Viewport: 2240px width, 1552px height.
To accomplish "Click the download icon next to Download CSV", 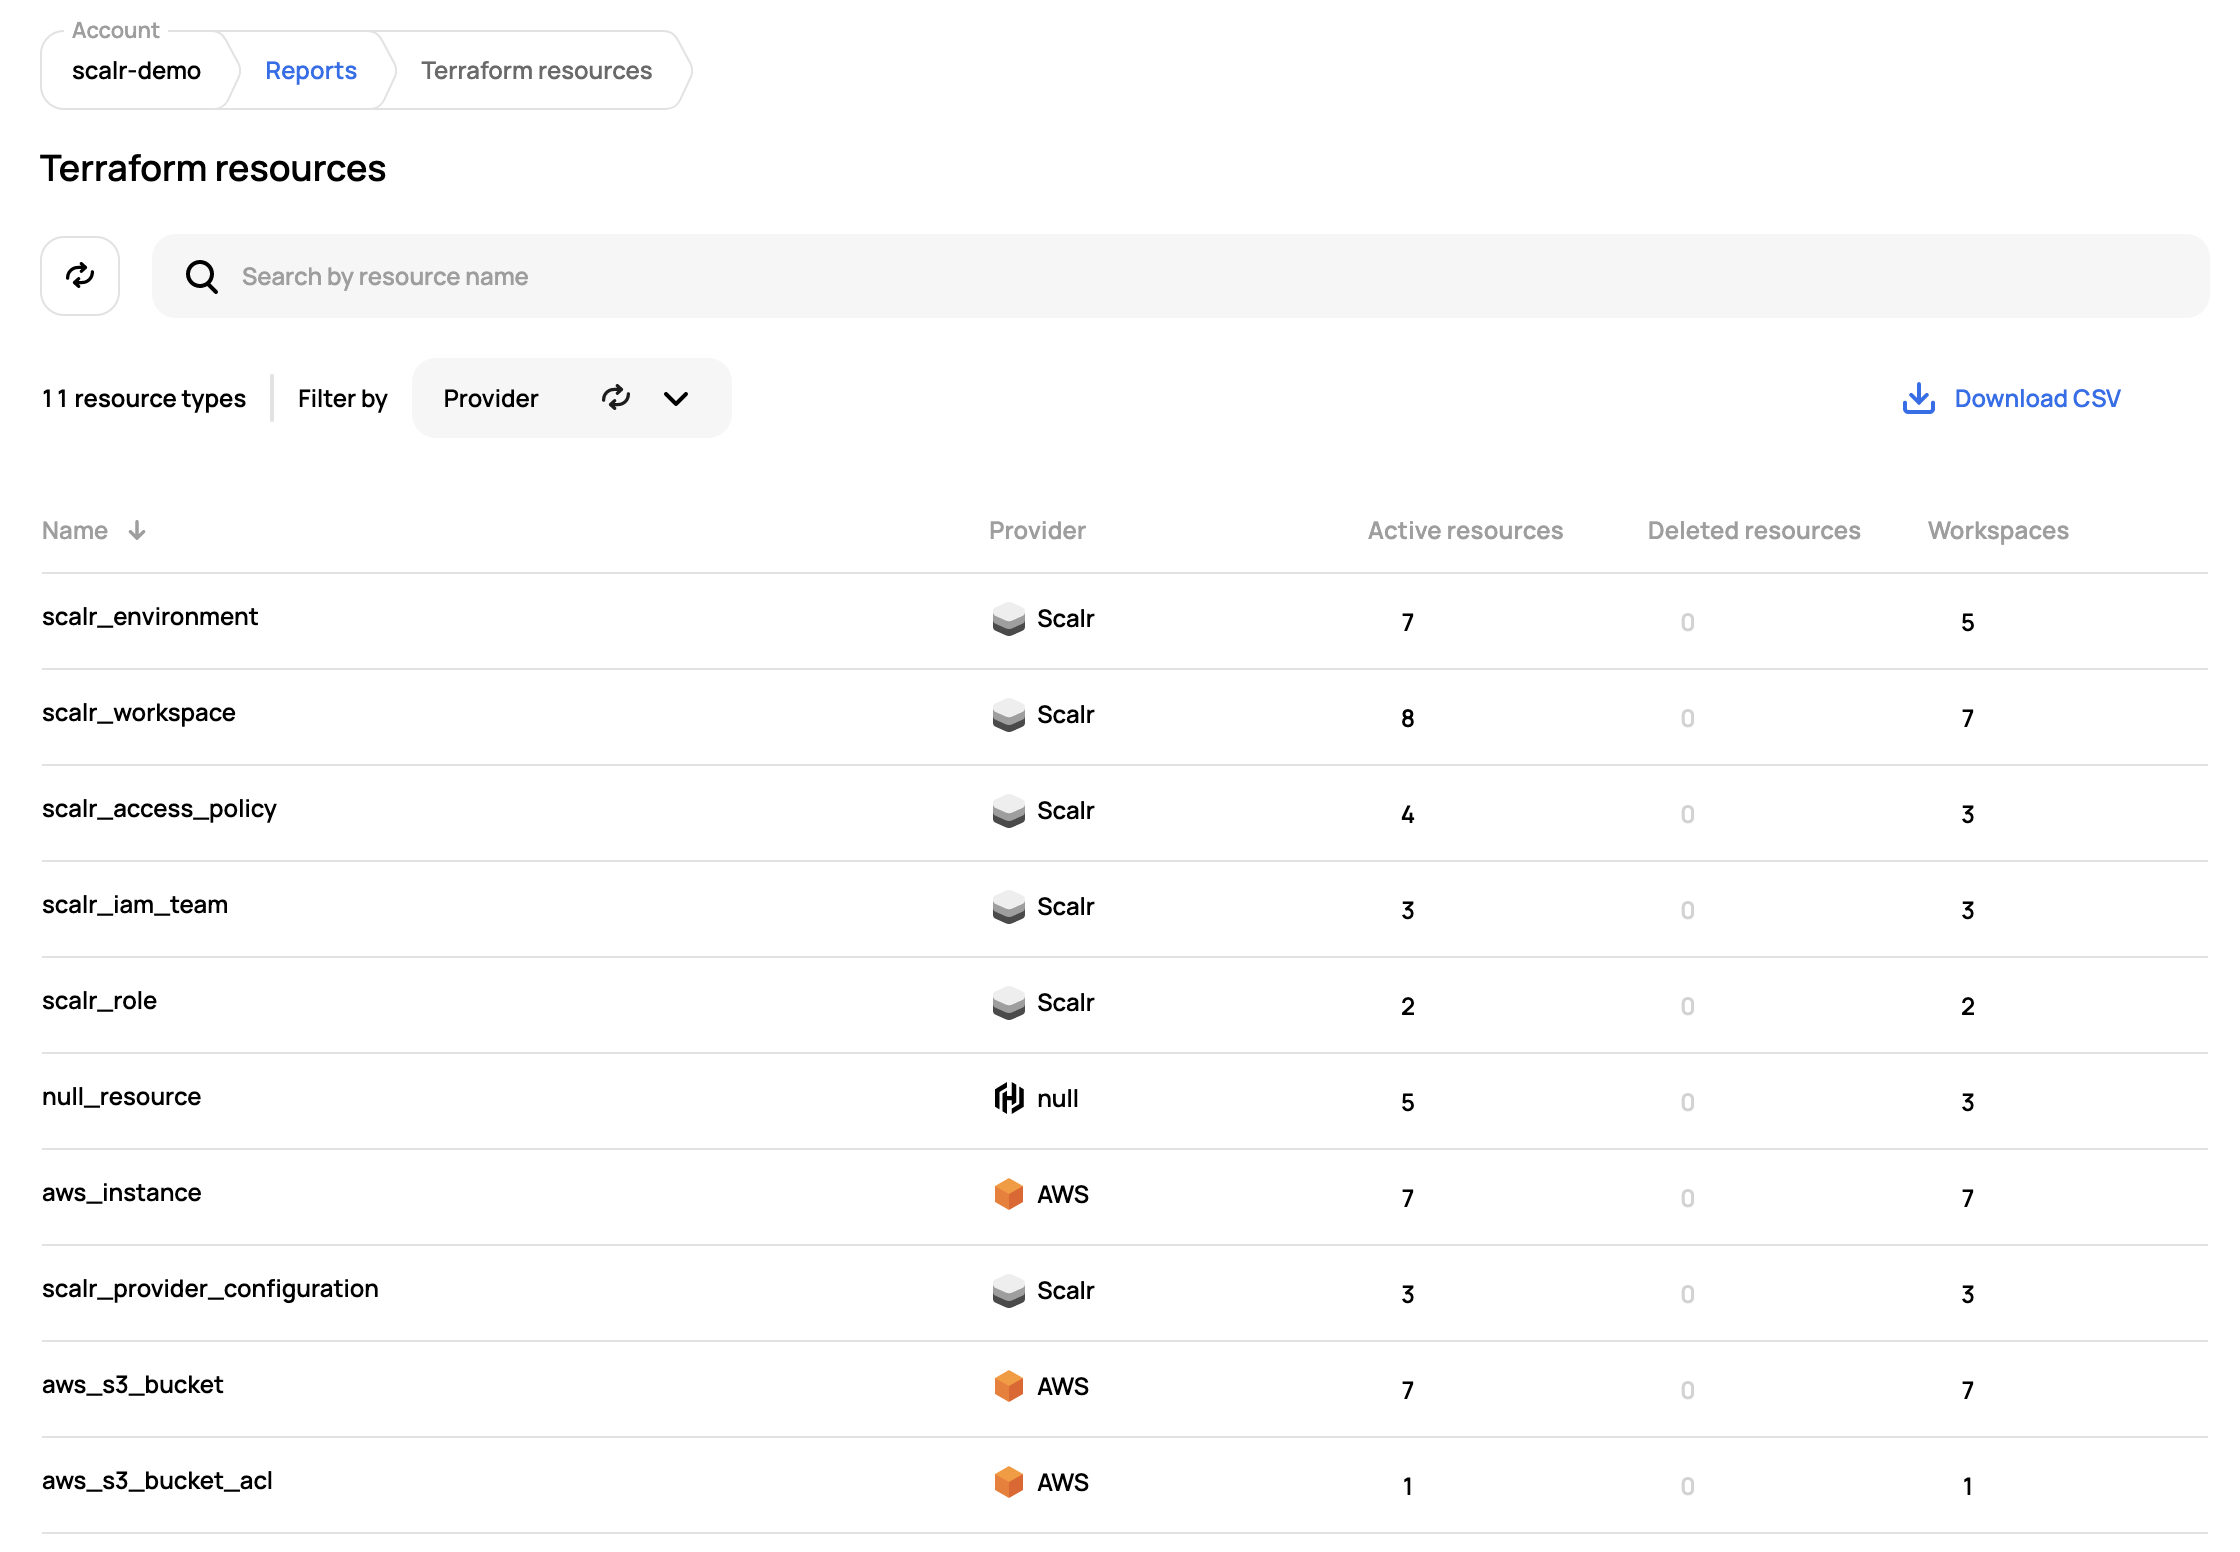I will (x=1918, y=398).
